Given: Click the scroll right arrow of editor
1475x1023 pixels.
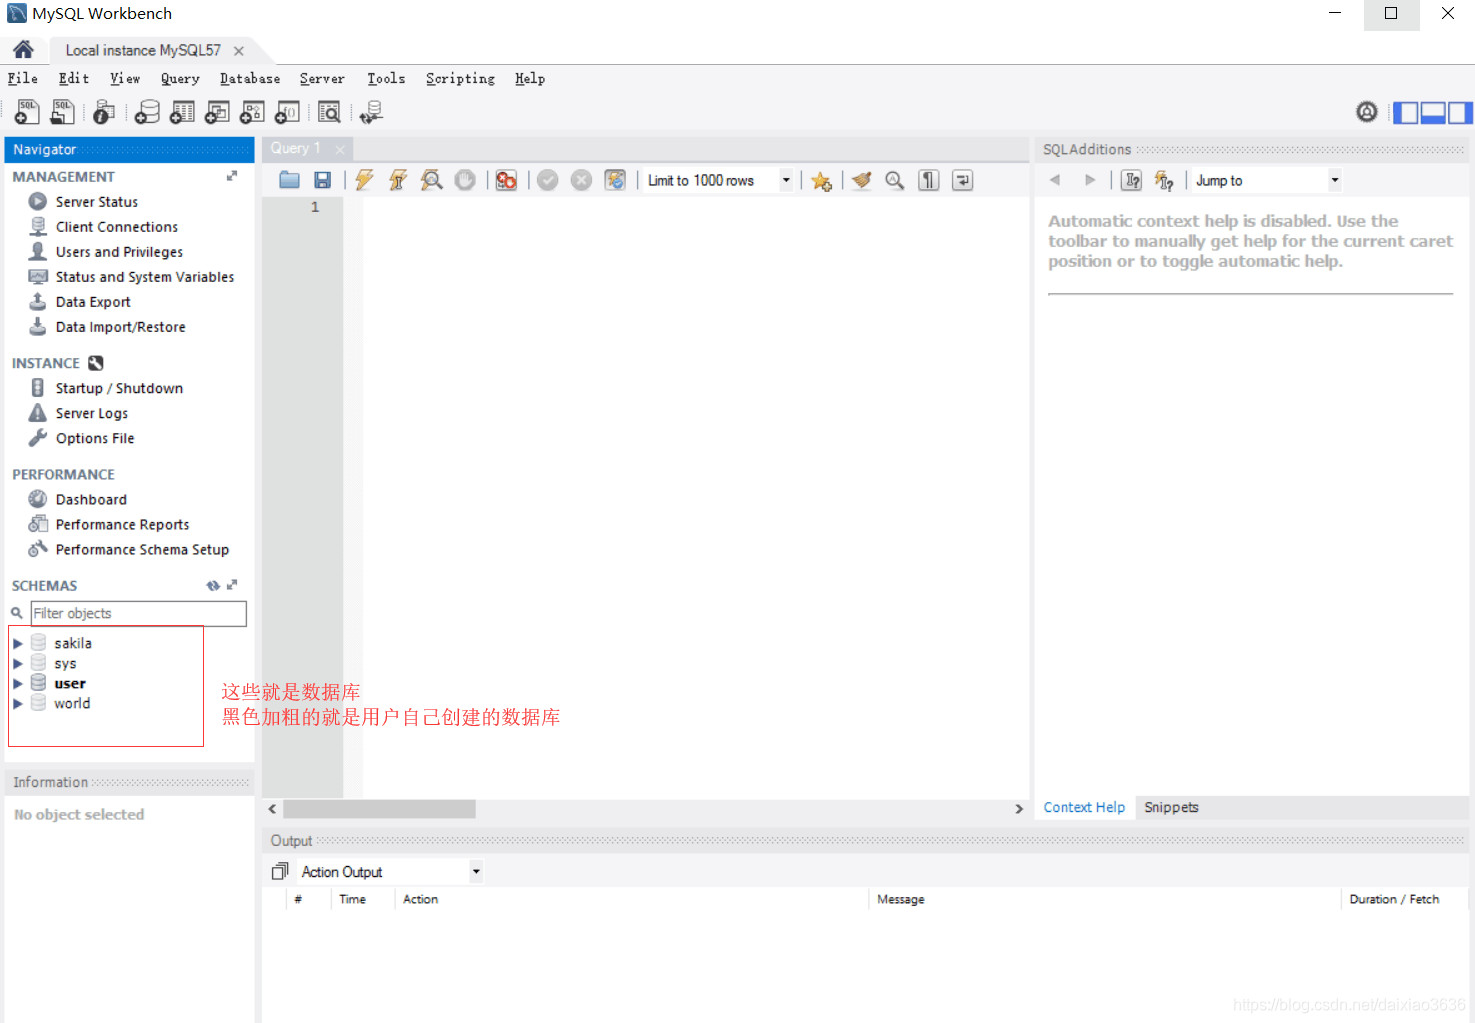Looking at the screenshot, I should click(1019, 809).
